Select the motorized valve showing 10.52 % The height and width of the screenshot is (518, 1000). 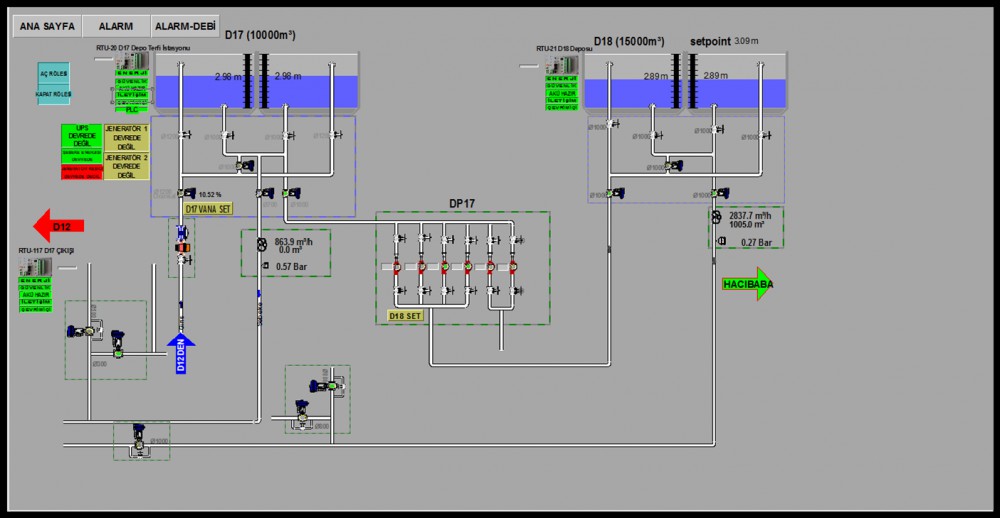pos(186,193)
